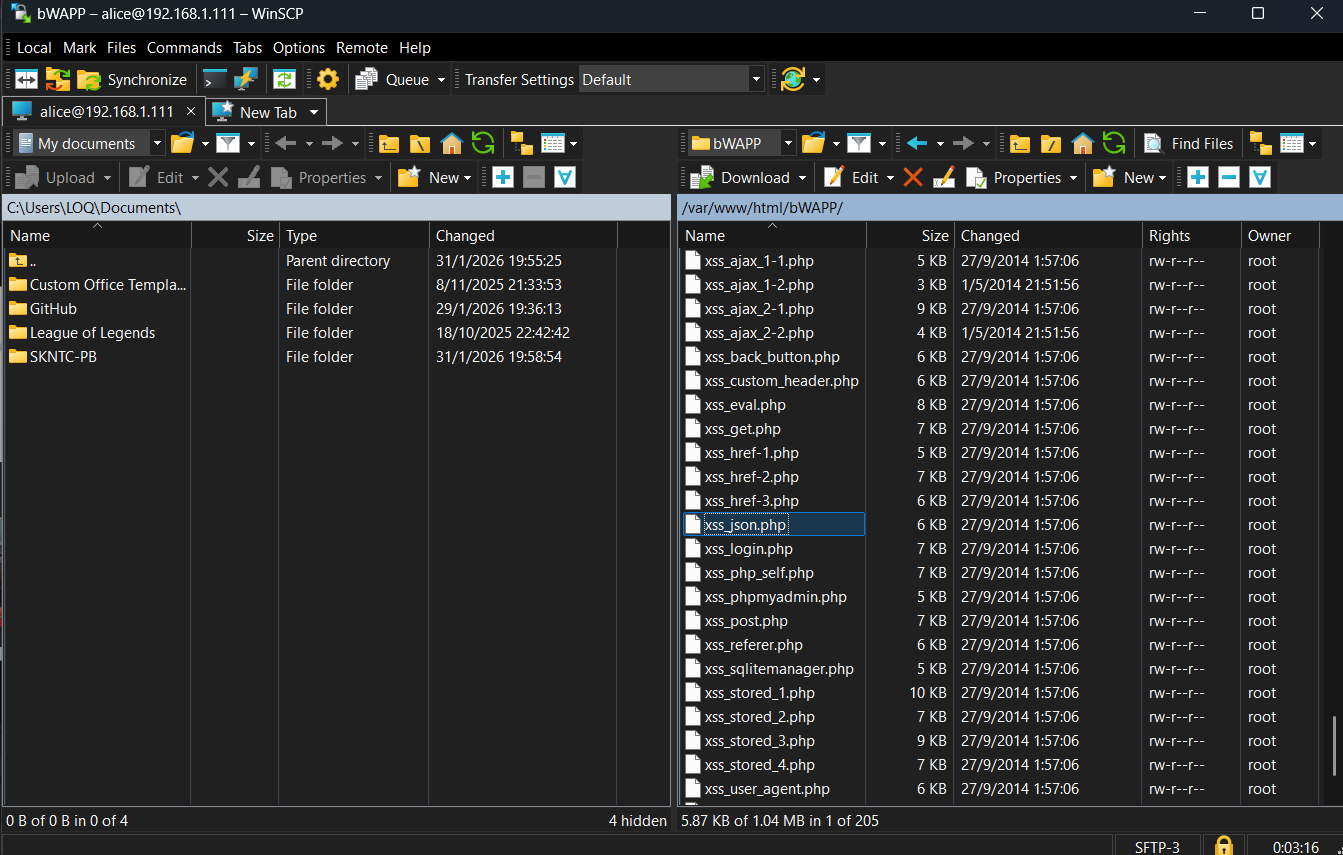Select the xss_stored_1.php file

pyautogui.click(x=759, y=693)
